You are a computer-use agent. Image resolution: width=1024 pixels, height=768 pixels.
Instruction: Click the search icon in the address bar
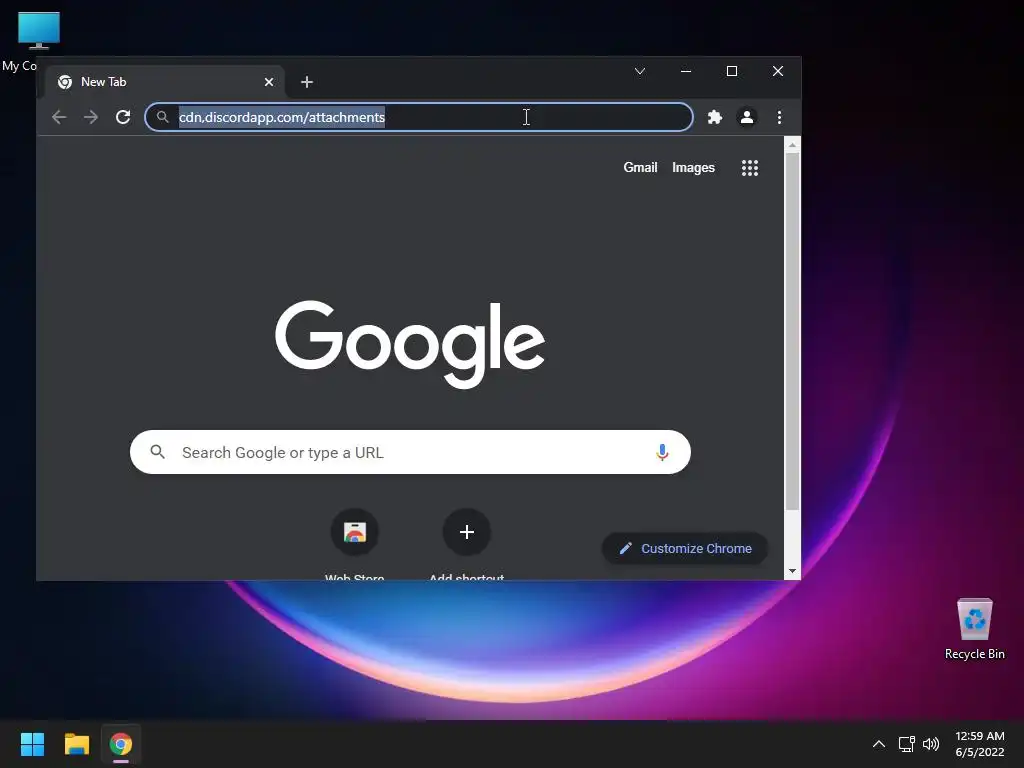pos(163,117)
